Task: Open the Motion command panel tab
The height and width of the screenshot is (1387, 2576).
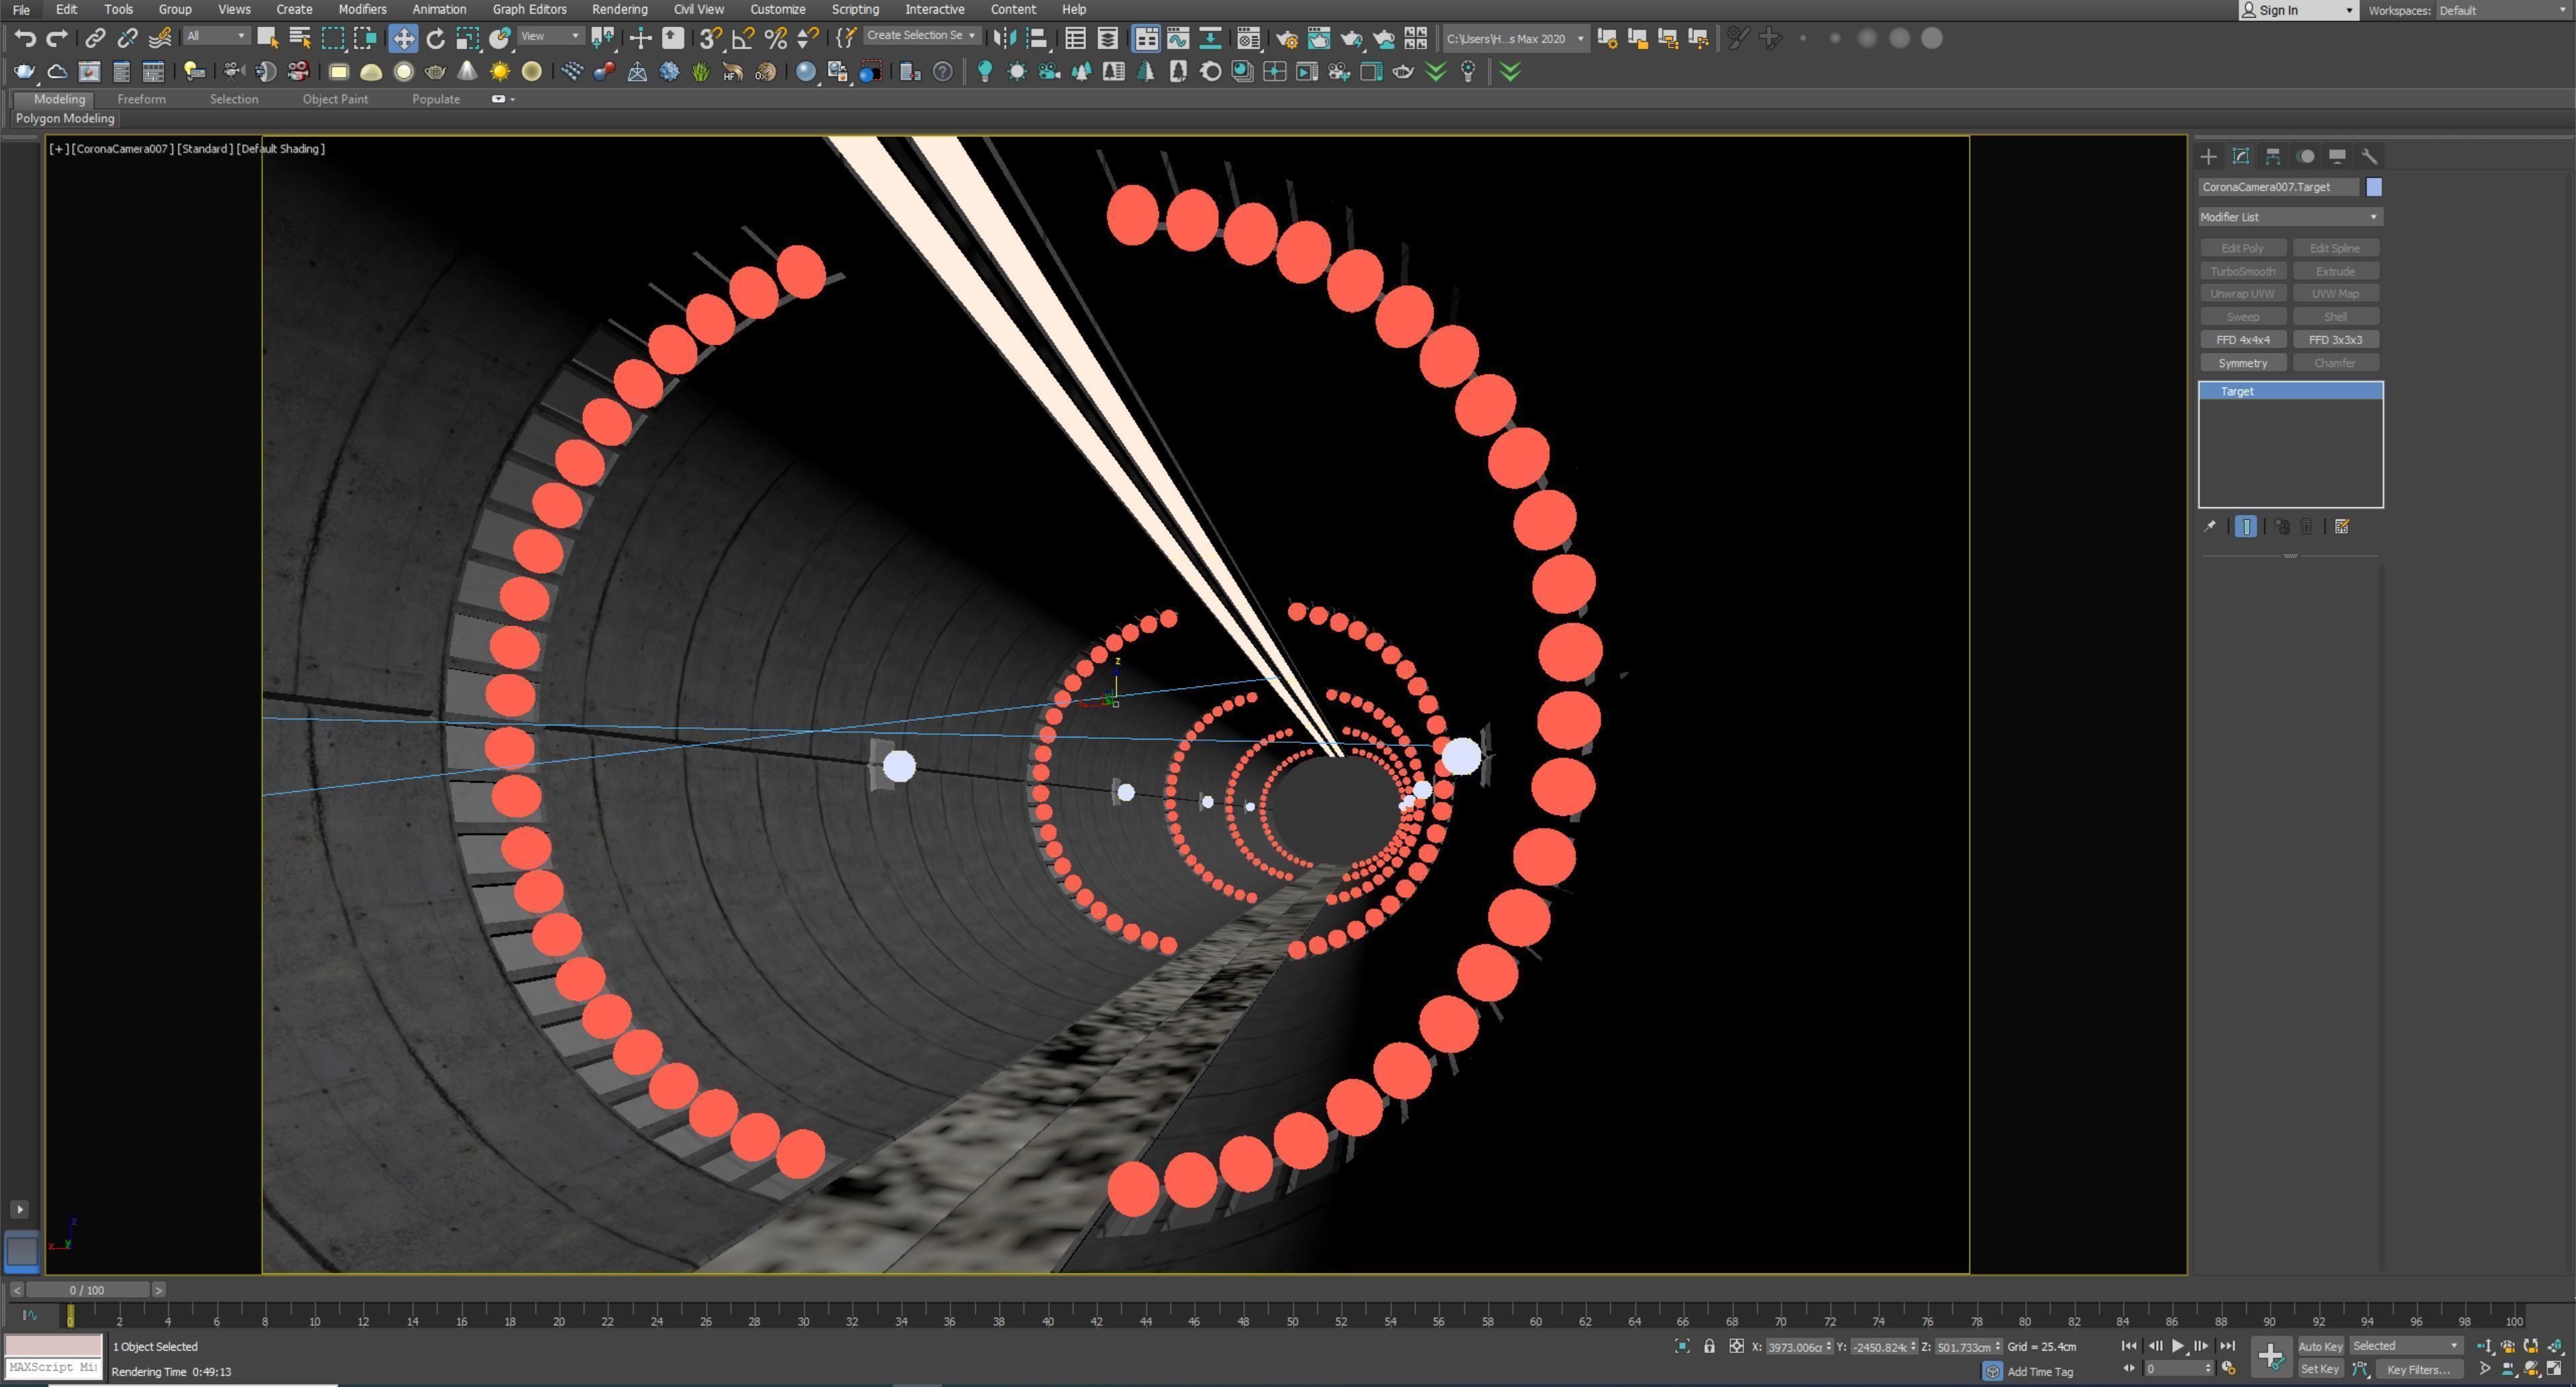Action: tap(2305, 156)
